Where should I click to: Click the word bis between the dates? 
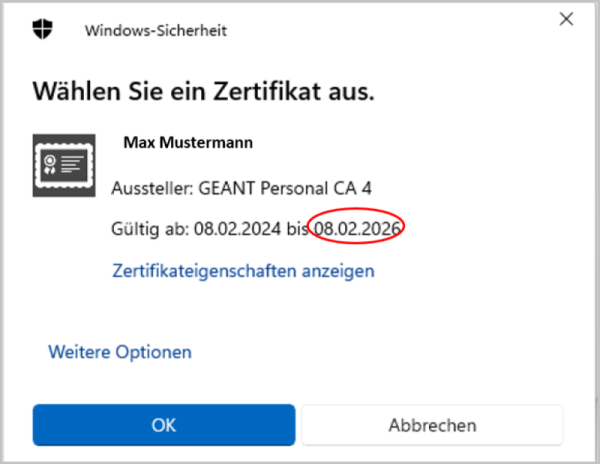pyautogui.click(x=297, y=229)
